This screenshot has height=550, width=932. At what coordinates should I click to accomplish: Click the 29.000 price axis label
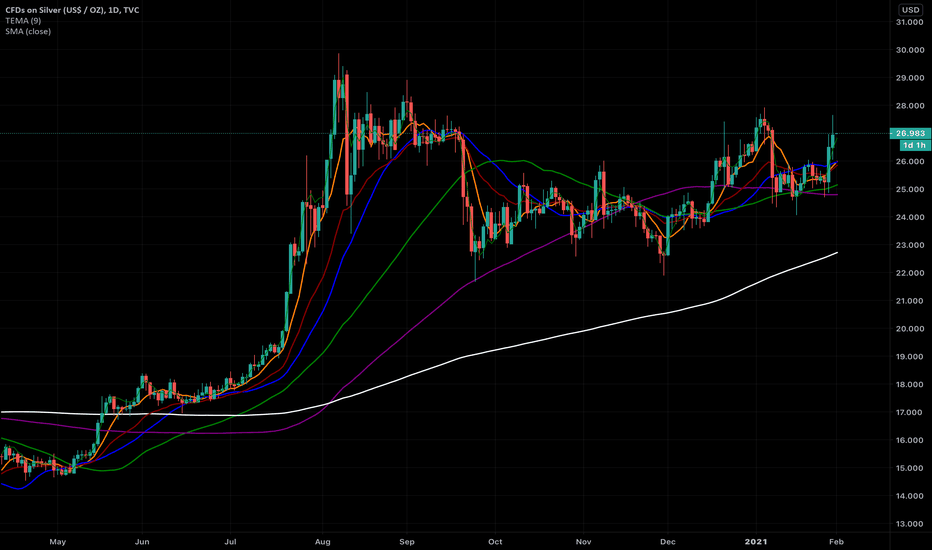click(x=909, y=78)
